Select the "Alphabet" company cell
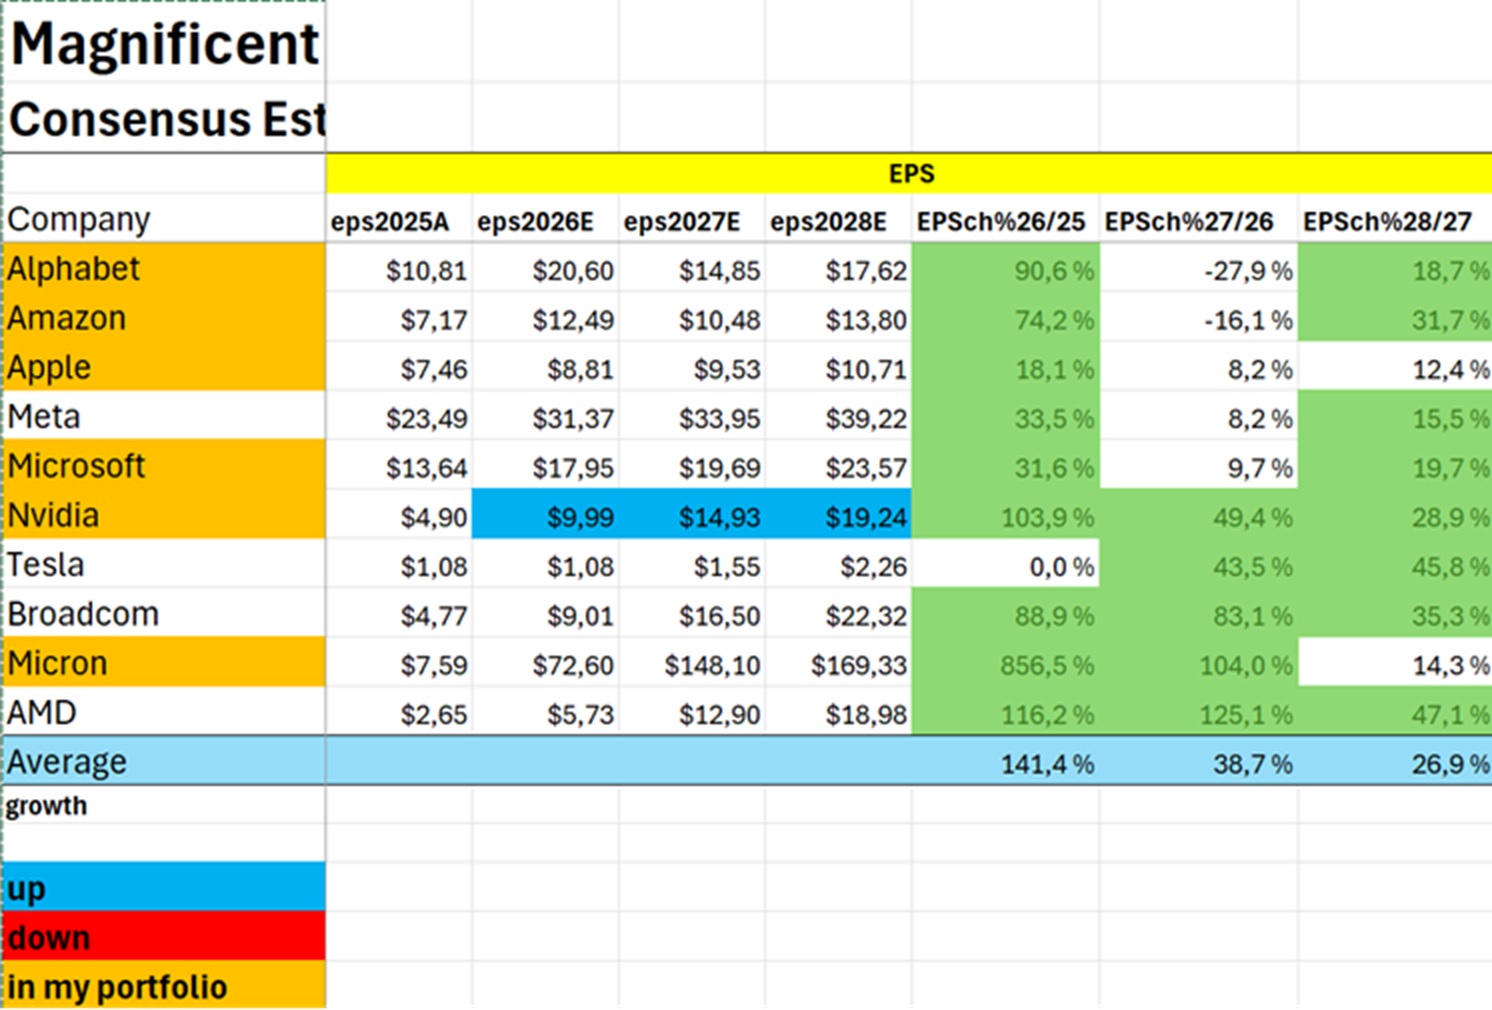Viewport: 1492px width, 1010px height. click(164, 268)
